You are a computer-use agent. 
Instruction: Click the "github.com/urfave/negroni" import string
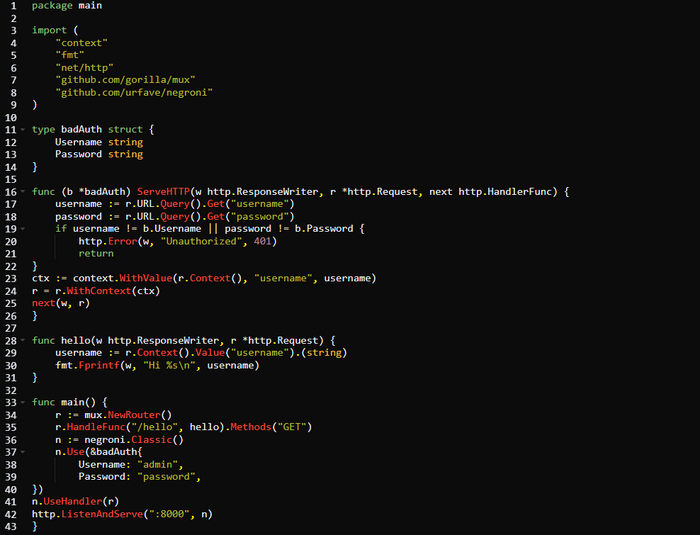coord(134,93)
